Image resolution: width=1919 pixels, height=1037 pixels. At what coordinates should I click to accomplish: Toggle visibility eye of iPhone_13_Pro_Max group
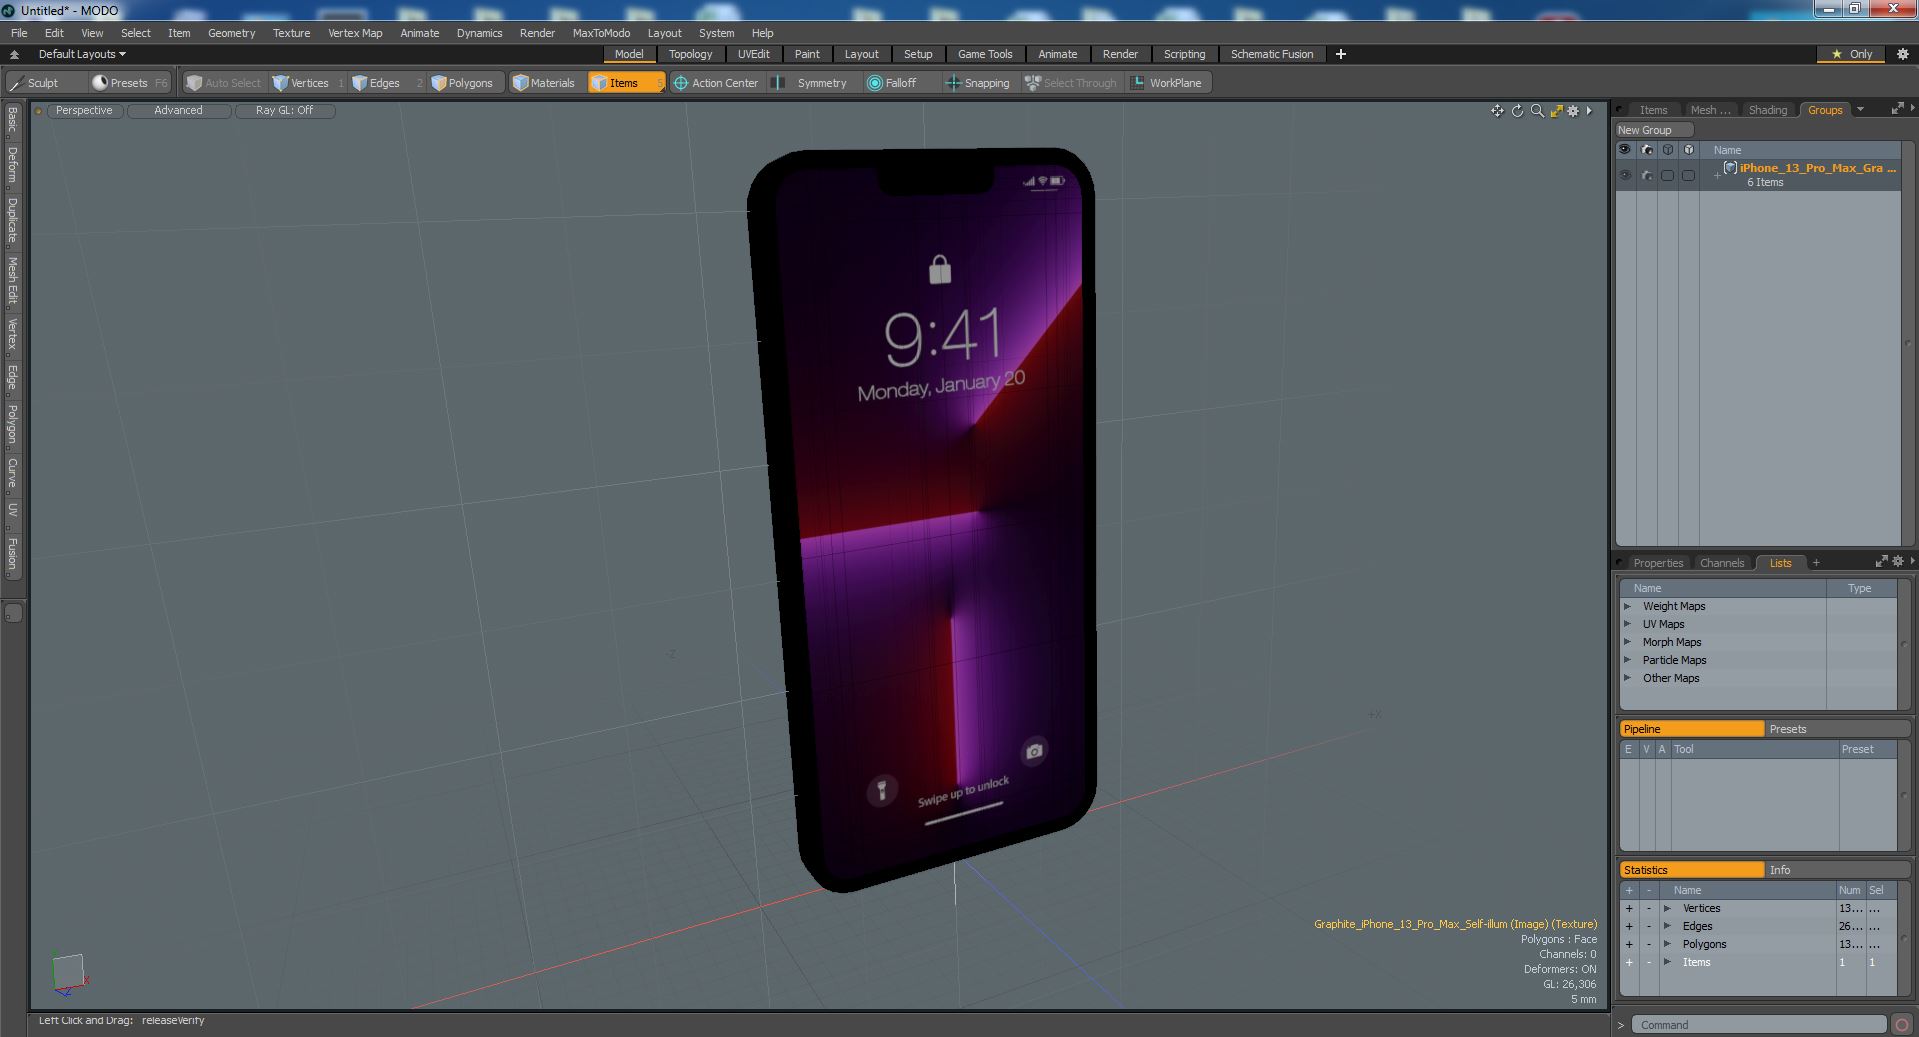click(x=1625, y=175)
